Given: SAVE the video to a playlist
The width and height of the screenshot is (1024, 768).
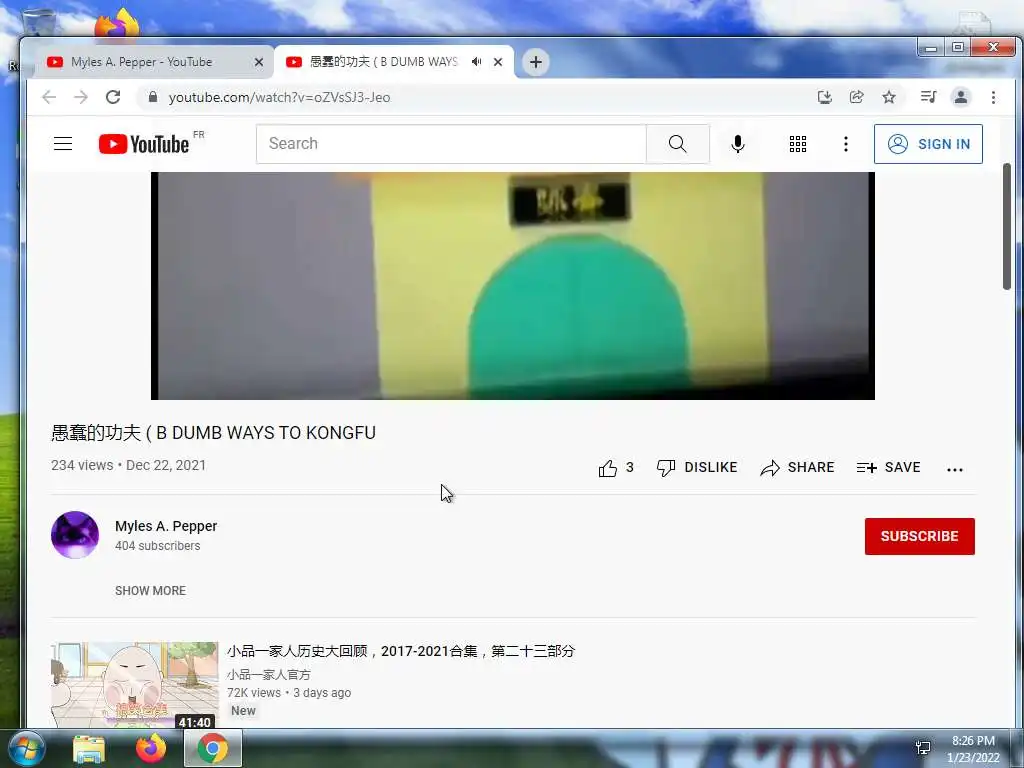Looking at the screenshot, I should pyautogui.click(x=888, y=468).
